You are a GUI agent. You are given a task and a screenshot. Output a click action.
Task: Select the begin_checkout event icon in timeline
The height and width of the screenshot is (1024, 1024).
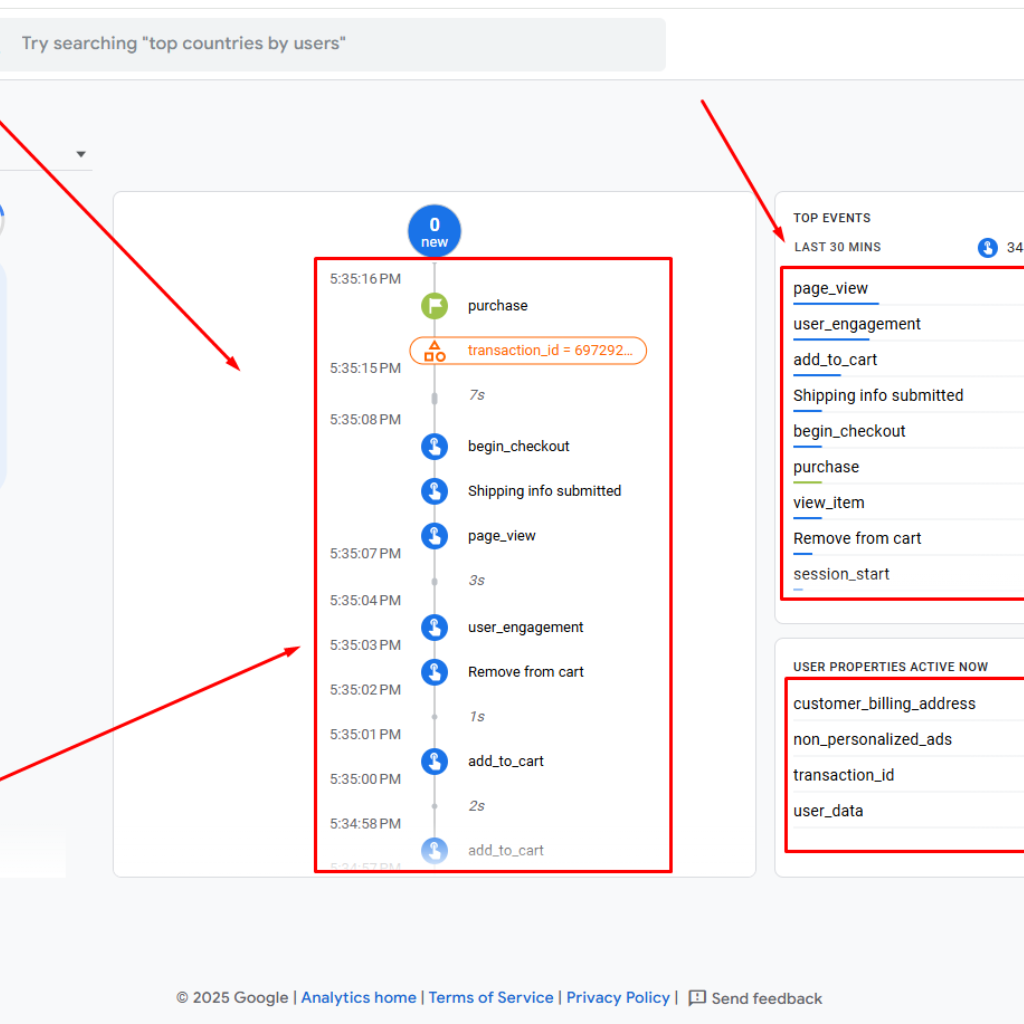coord(434,446)
